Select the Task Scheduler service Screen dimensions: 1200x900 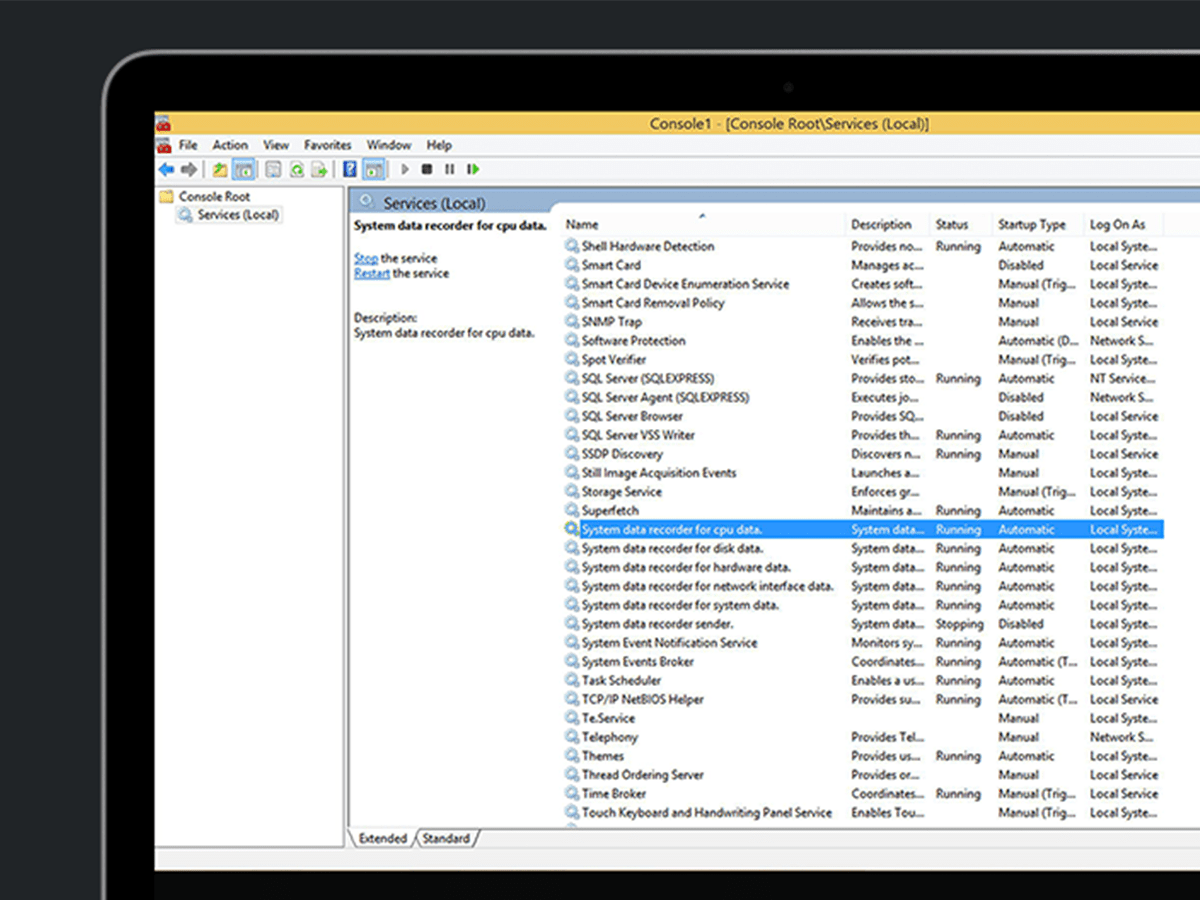(x=621, y=680)
